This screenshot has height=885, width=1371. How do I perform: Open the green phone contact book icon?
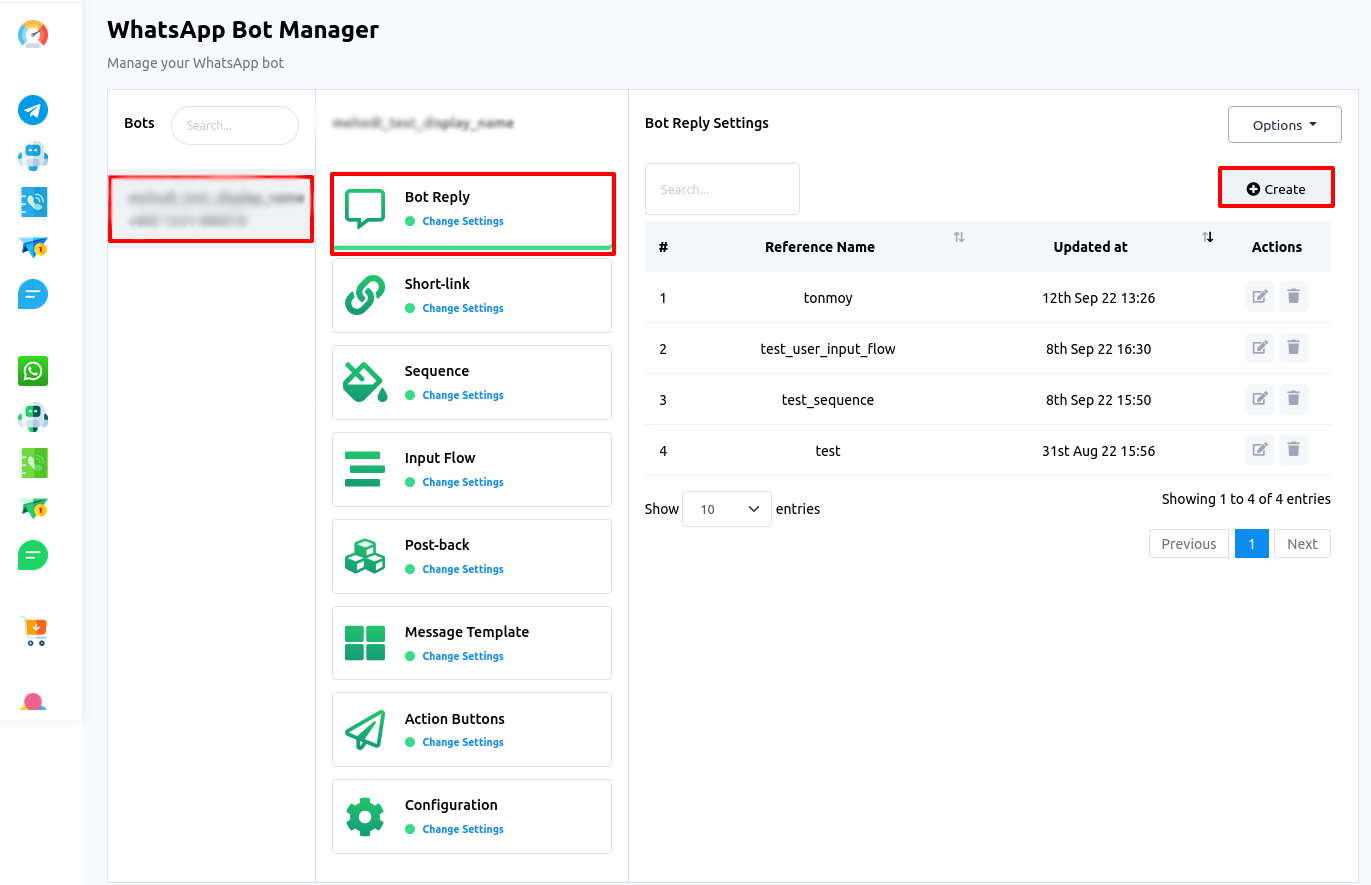click(x=33, y=463)
